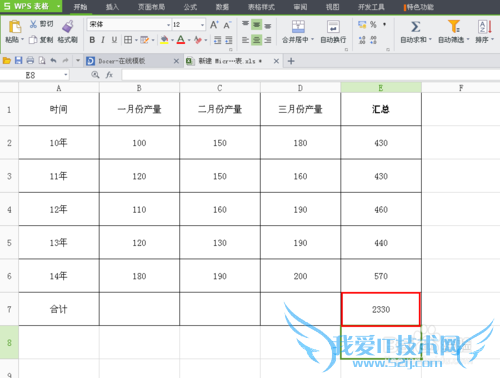This screenshot has height=378, width=500.
Task: Open the fill color dropdown arrow
Action: click(172, 40)
